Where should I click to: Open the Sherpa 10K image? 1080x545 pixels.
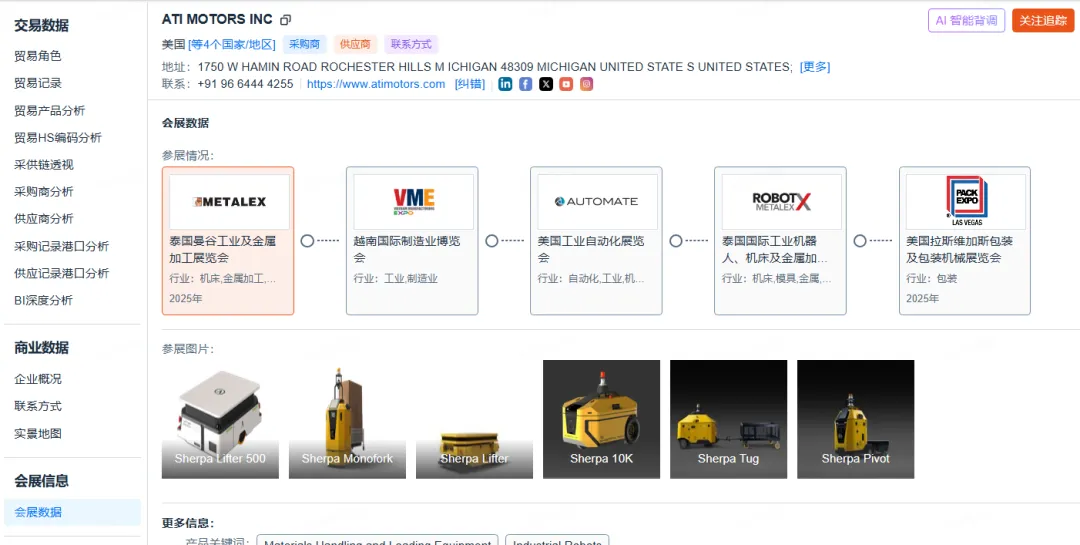(601, 419)
